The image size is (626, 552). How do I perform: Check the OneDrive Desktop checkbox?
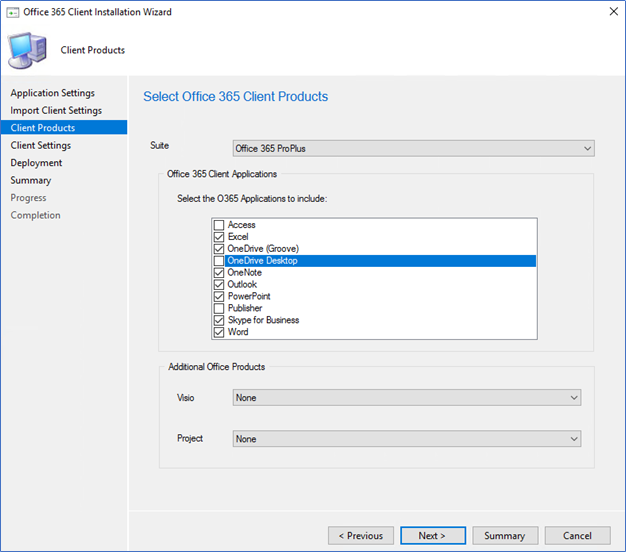tap(219, 261)
